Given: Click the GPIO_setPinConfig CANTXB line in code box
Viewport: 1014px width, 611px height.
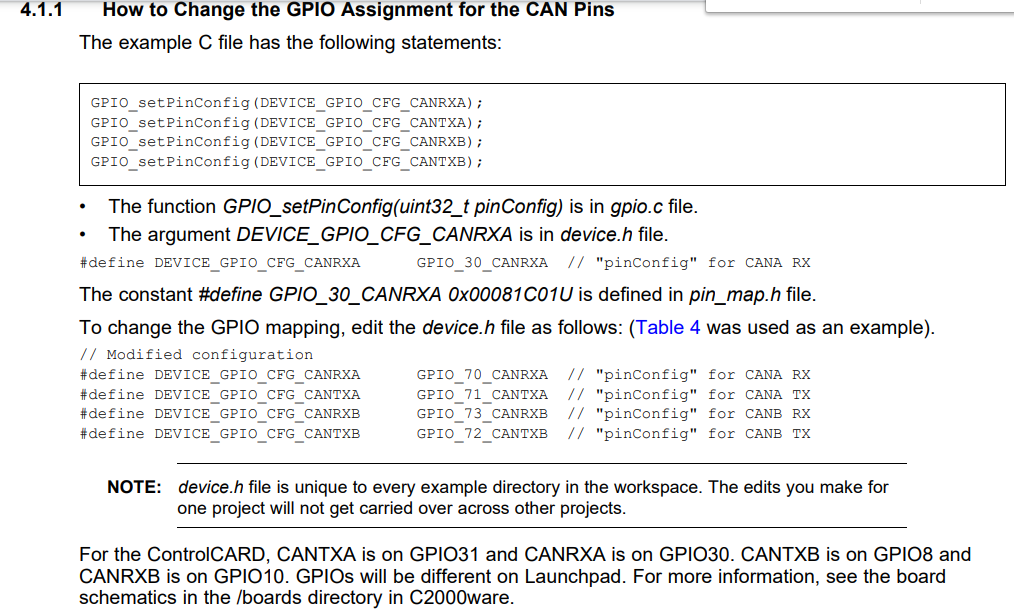Looking at the screenshot, I should coord(286,161).
